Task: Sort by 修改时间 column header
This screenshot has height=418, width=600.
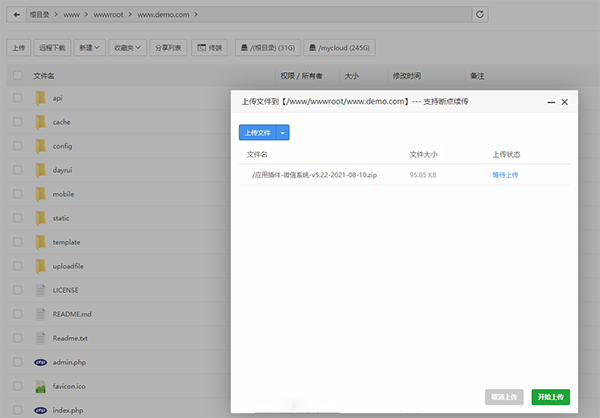Action: pos(407,76)
